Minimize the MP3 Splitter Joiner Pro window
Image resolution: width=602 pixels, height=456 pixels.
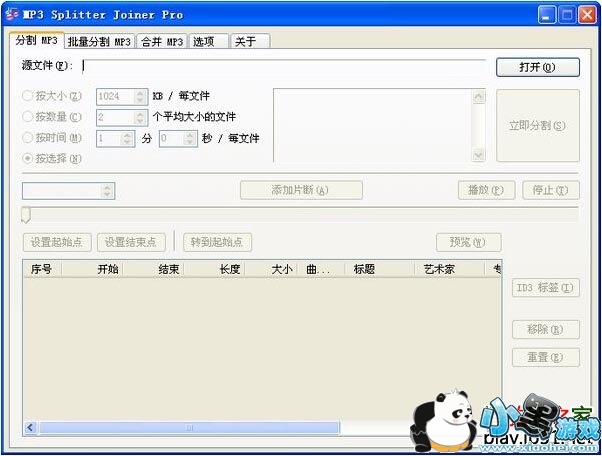[x=547, y=15]
